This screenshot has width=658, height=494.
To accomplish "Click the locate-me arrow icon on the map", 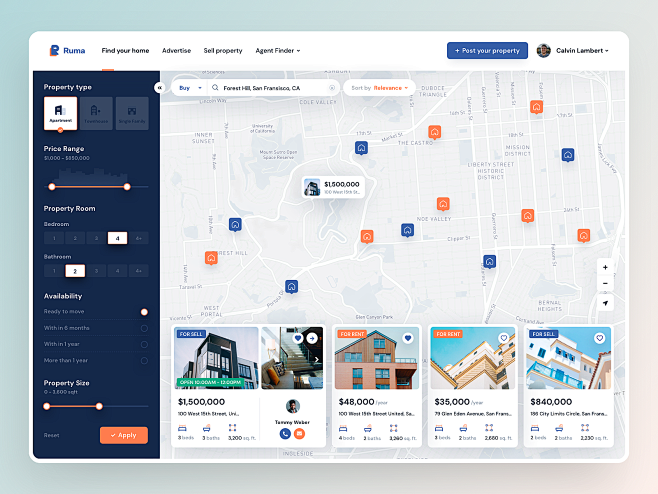I will click(605, 303).
